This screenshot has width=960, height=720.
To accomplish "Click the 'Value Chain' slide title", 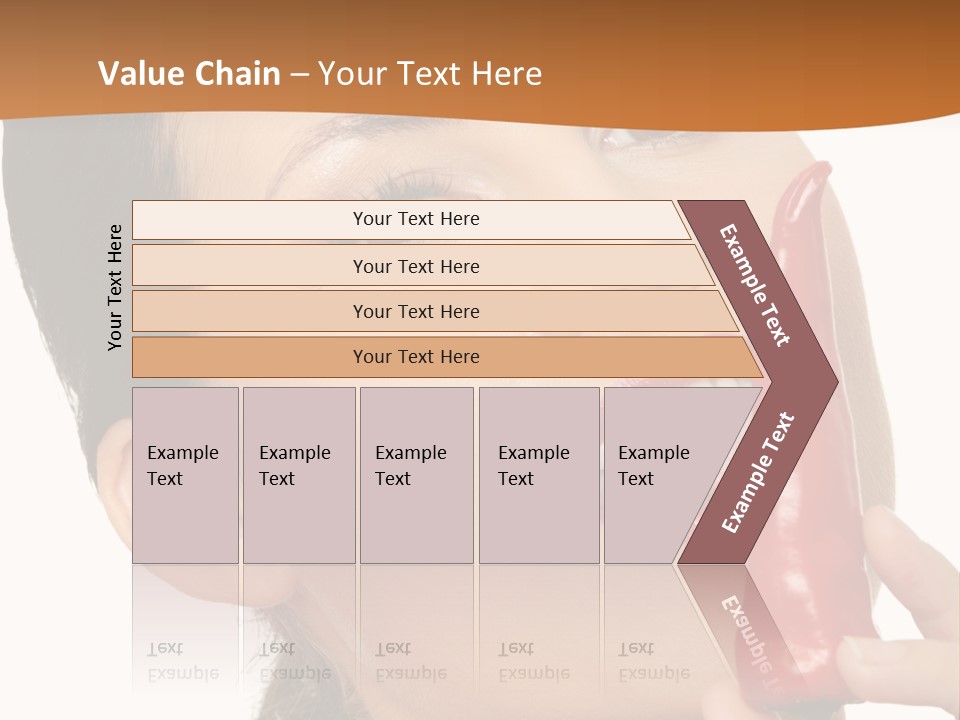I will point(189,74).
